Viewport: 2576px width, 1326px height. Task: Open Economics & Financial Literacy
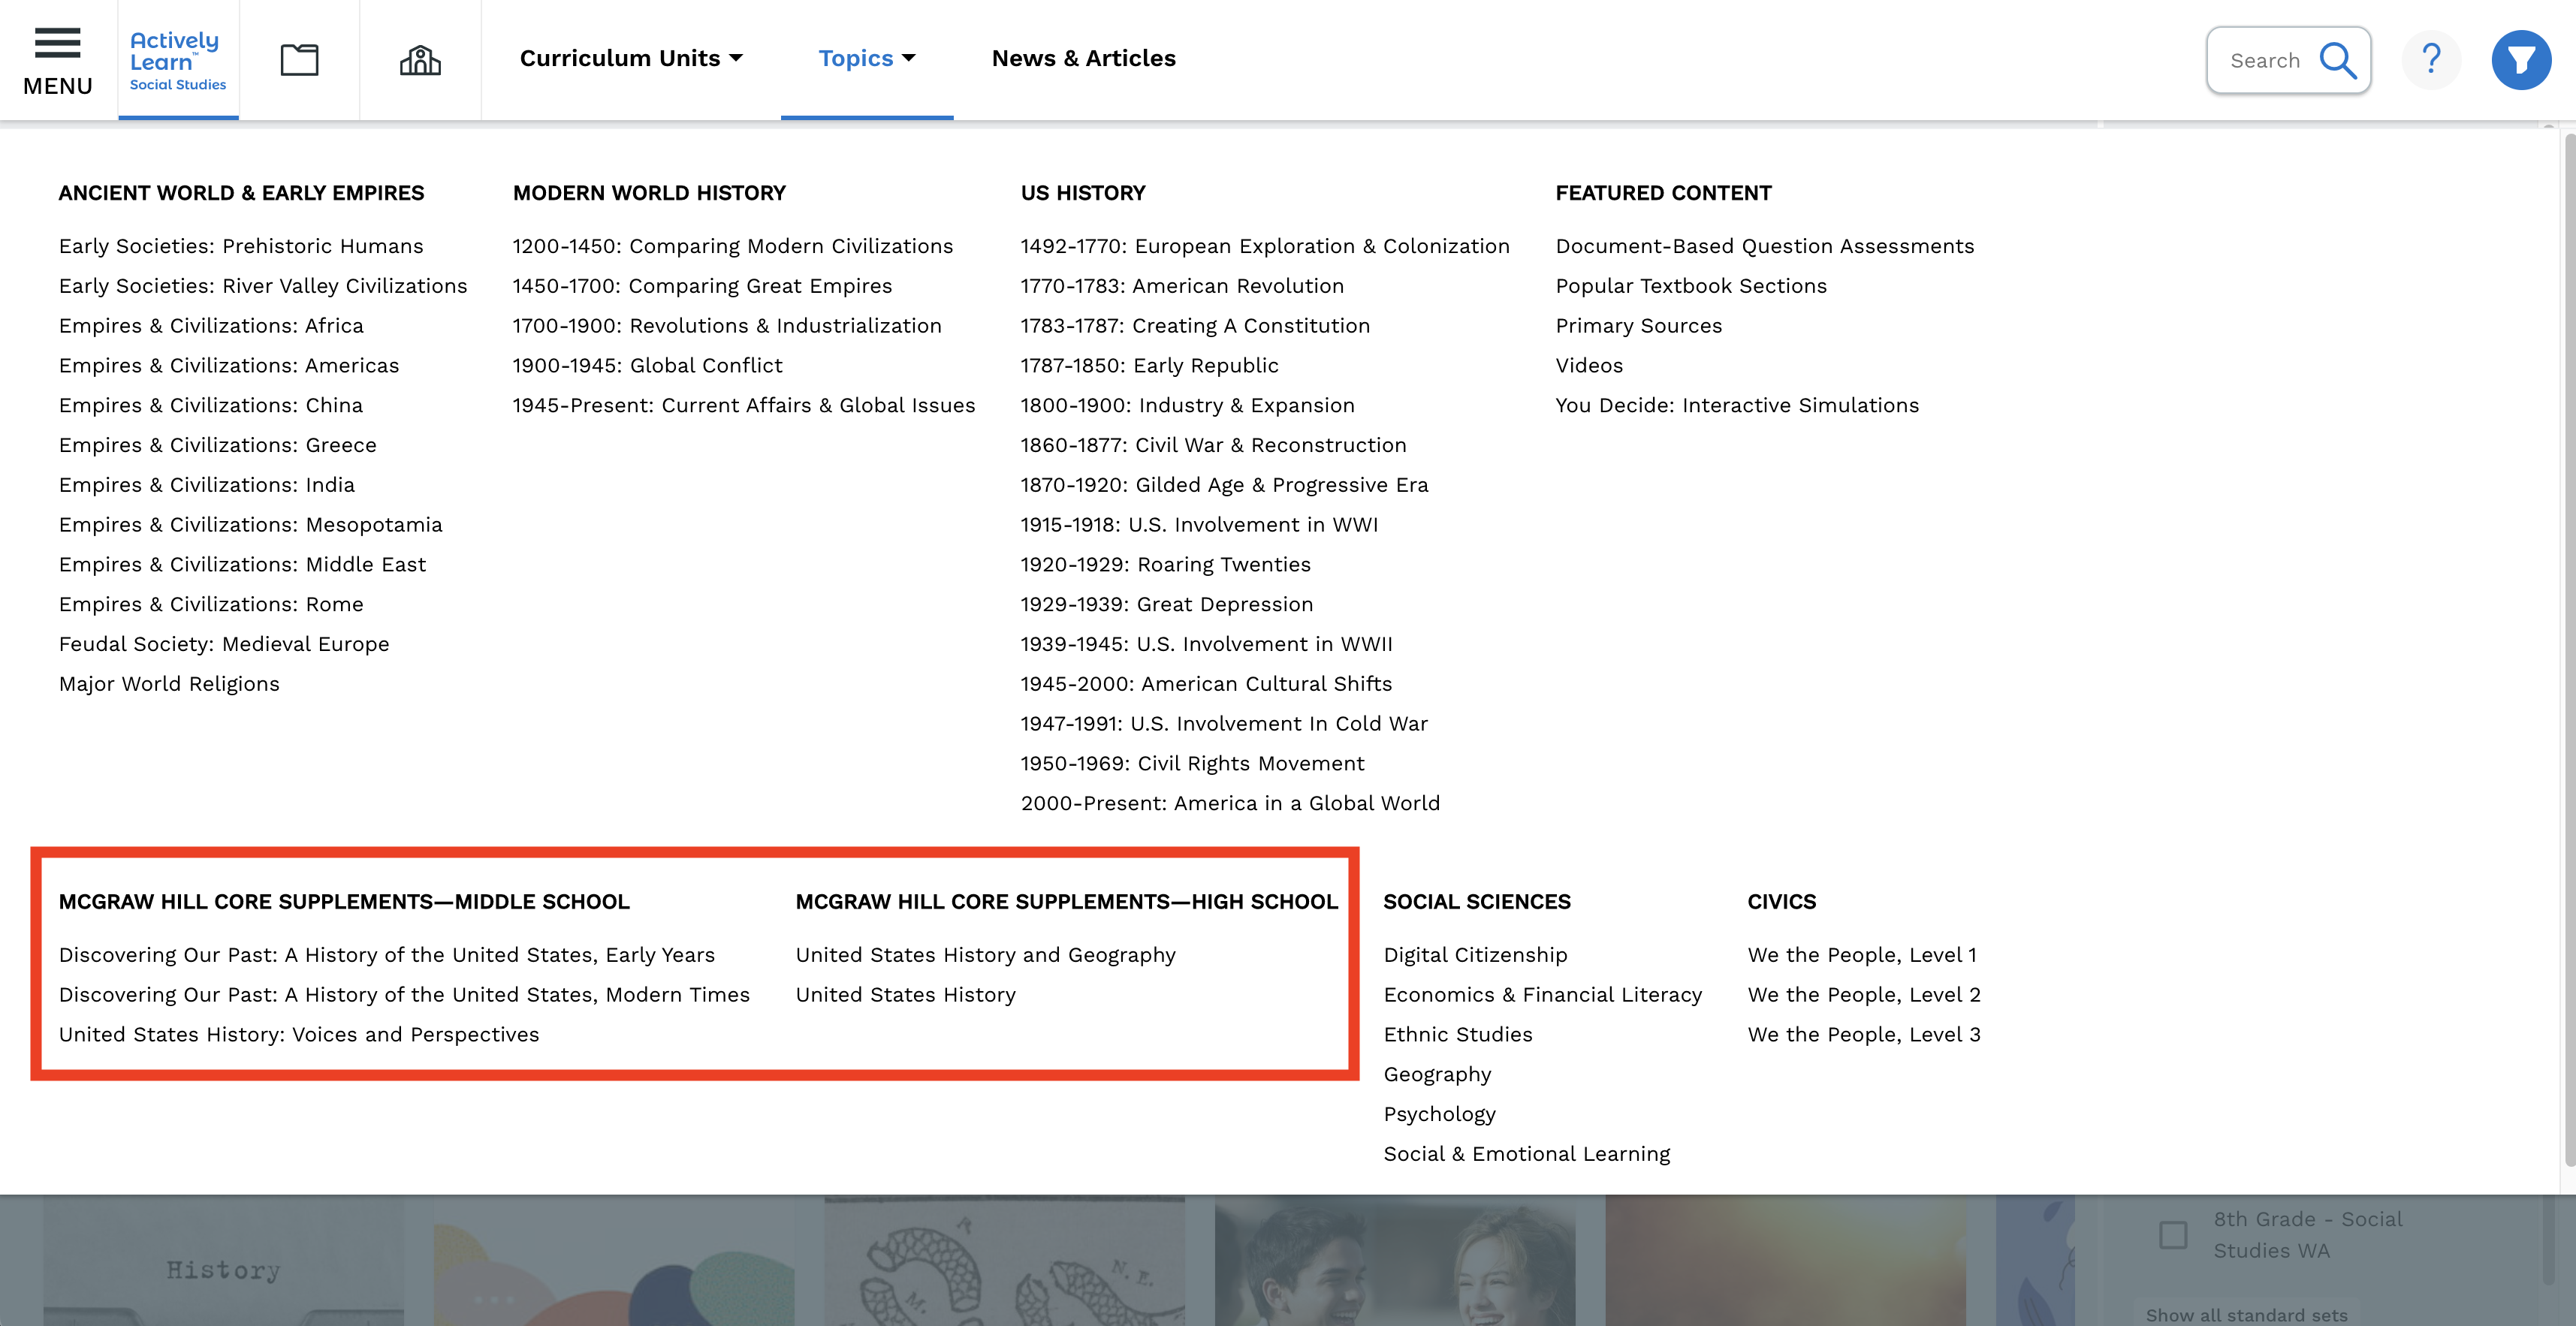click(x=1542, y=995)
